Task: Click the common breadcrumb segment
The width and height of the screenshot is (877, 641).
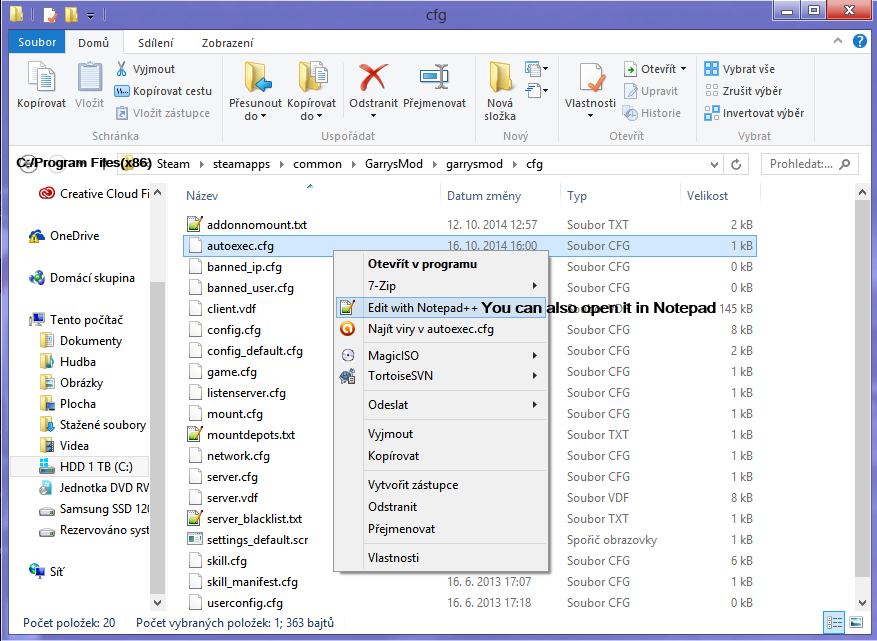Action: point(317,164)
